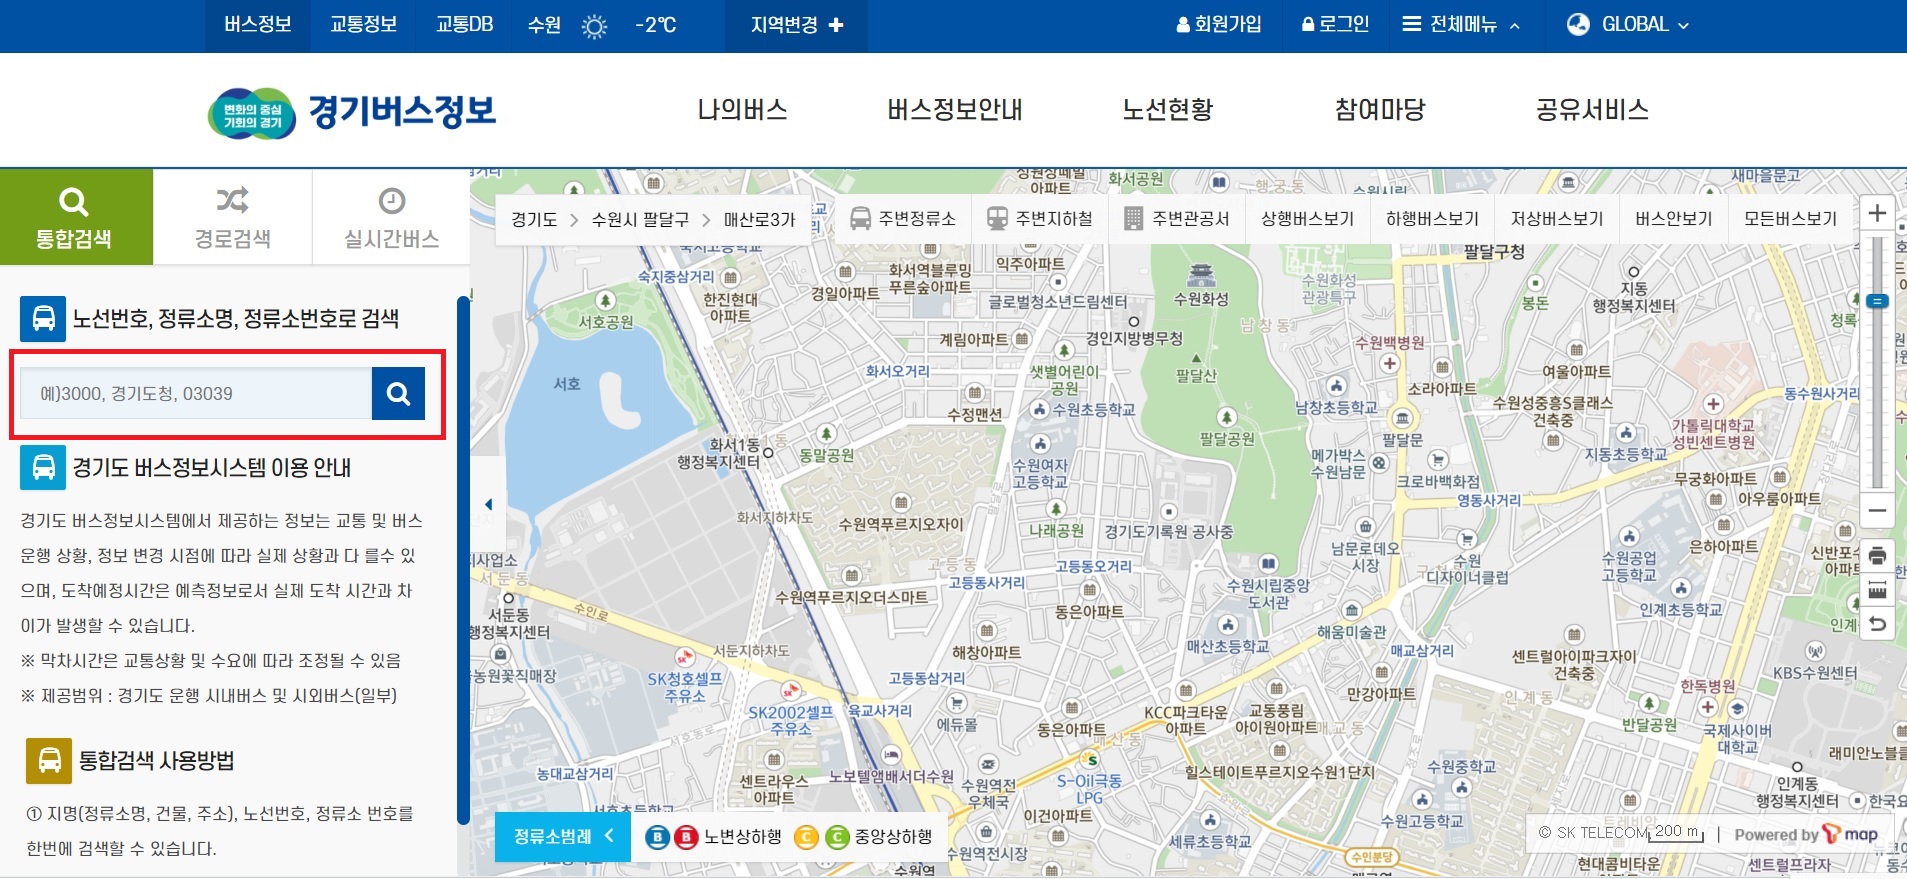Switch to the 경로검색 tab
The image size is (1907, 879).
point(232,217)
